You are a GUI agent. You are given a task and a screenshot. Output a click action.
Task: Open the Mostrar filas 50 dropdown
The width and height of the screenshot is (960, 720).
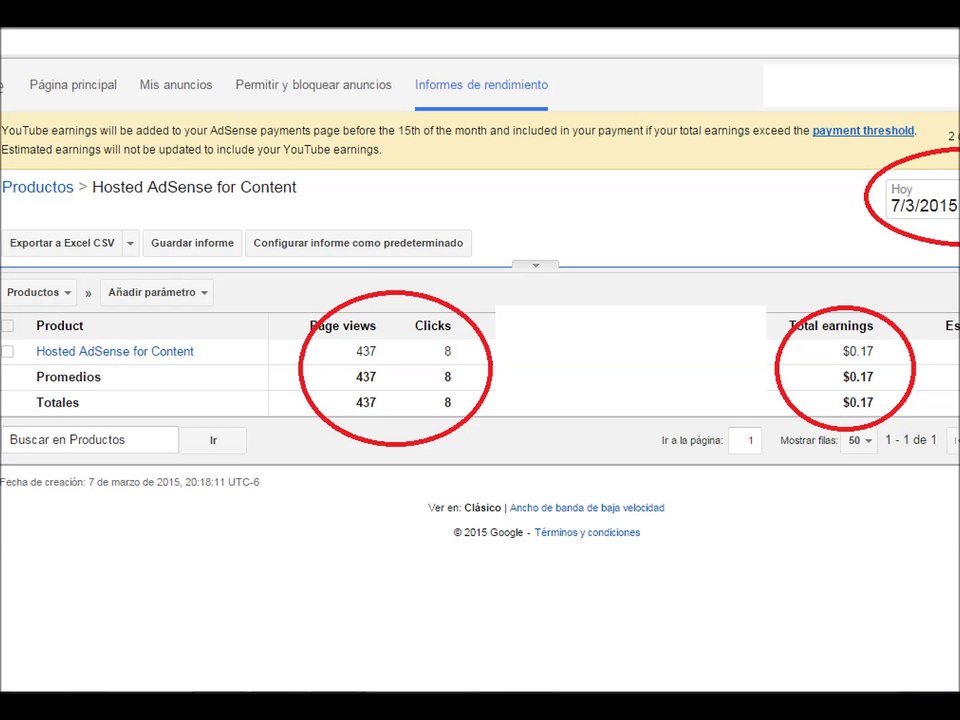click(860, 440)
